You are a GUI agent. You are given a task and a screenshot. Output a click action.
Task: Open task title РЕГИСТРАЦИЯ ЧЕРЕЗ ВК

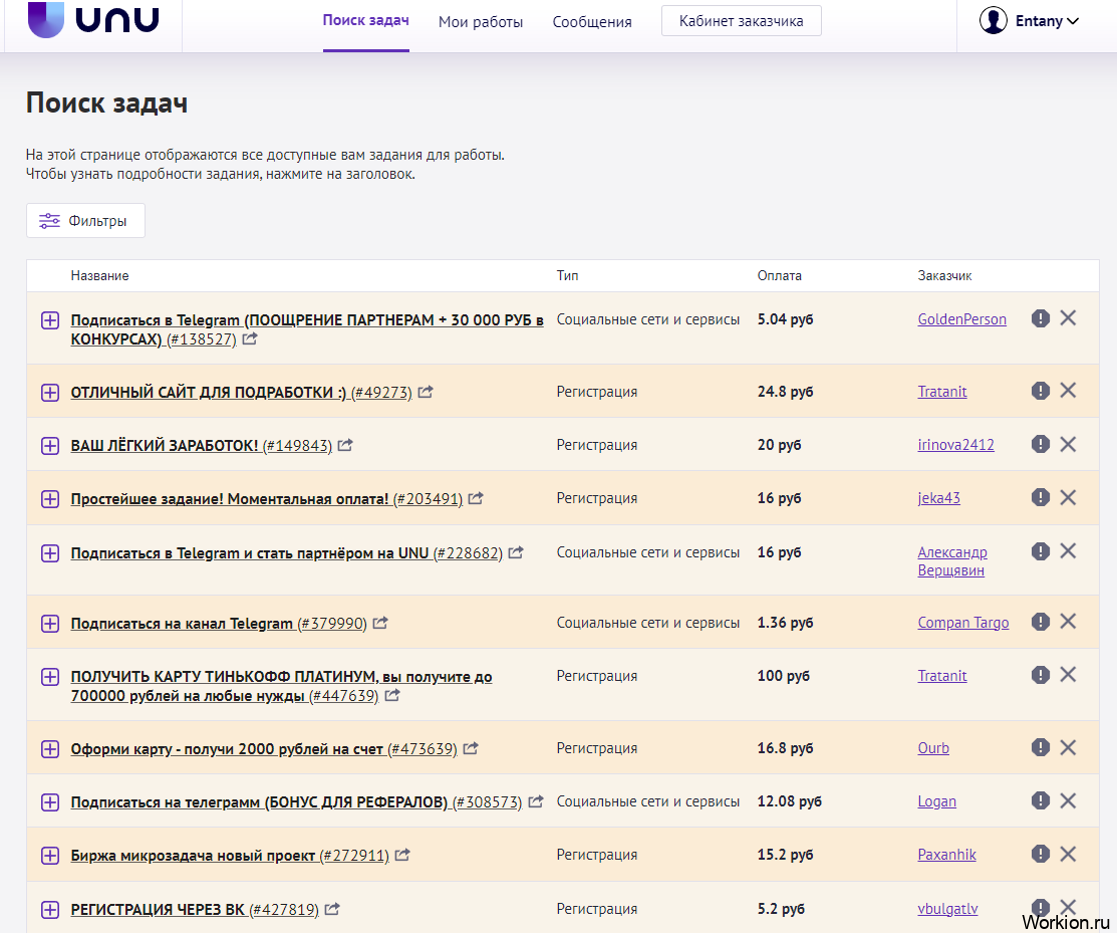pyautogui.click(x=157, y=910)
